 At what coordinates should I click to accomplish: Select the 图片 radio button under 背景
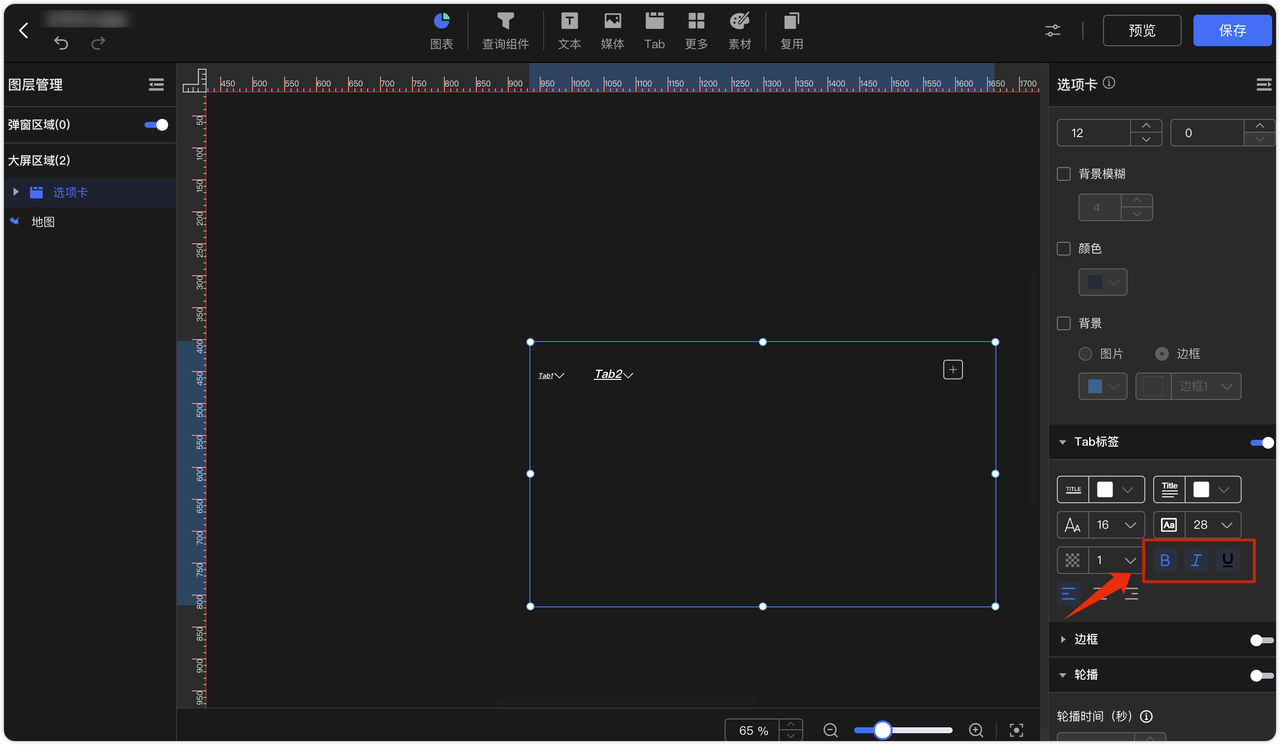coord(1085,353)
